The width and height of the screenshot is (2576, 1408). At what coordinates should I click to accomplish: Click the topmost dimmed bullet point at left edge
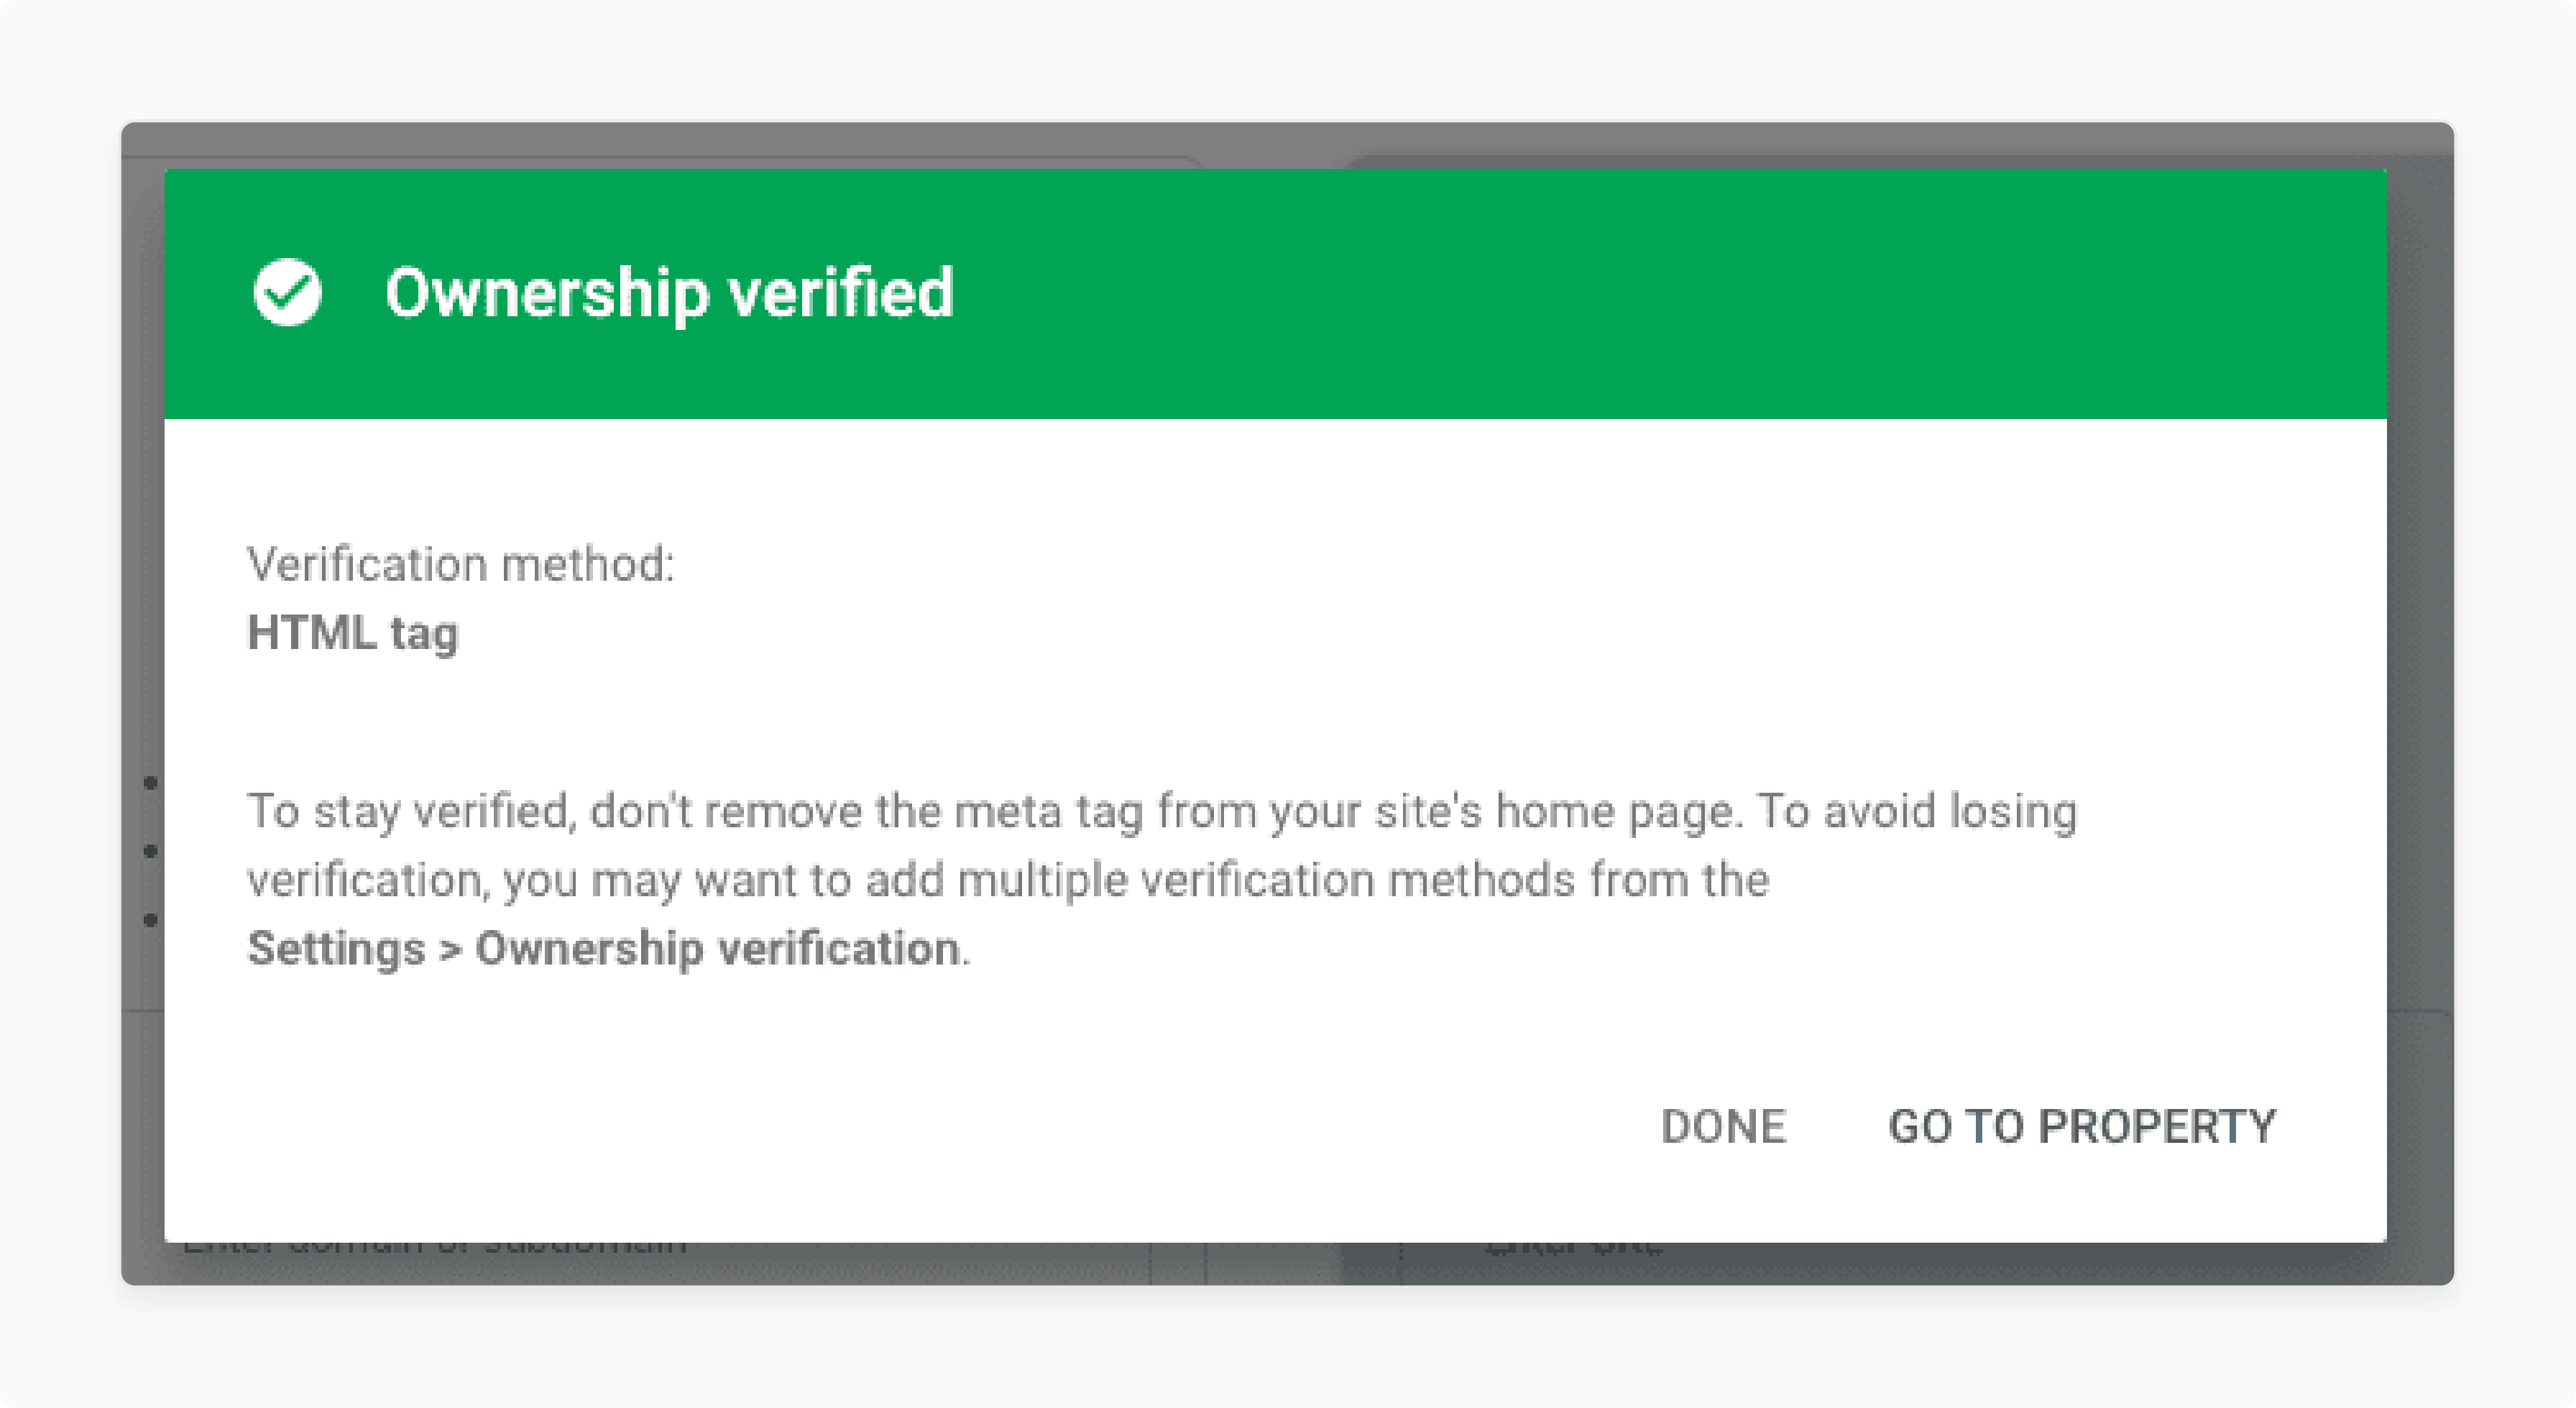[150, 782]
